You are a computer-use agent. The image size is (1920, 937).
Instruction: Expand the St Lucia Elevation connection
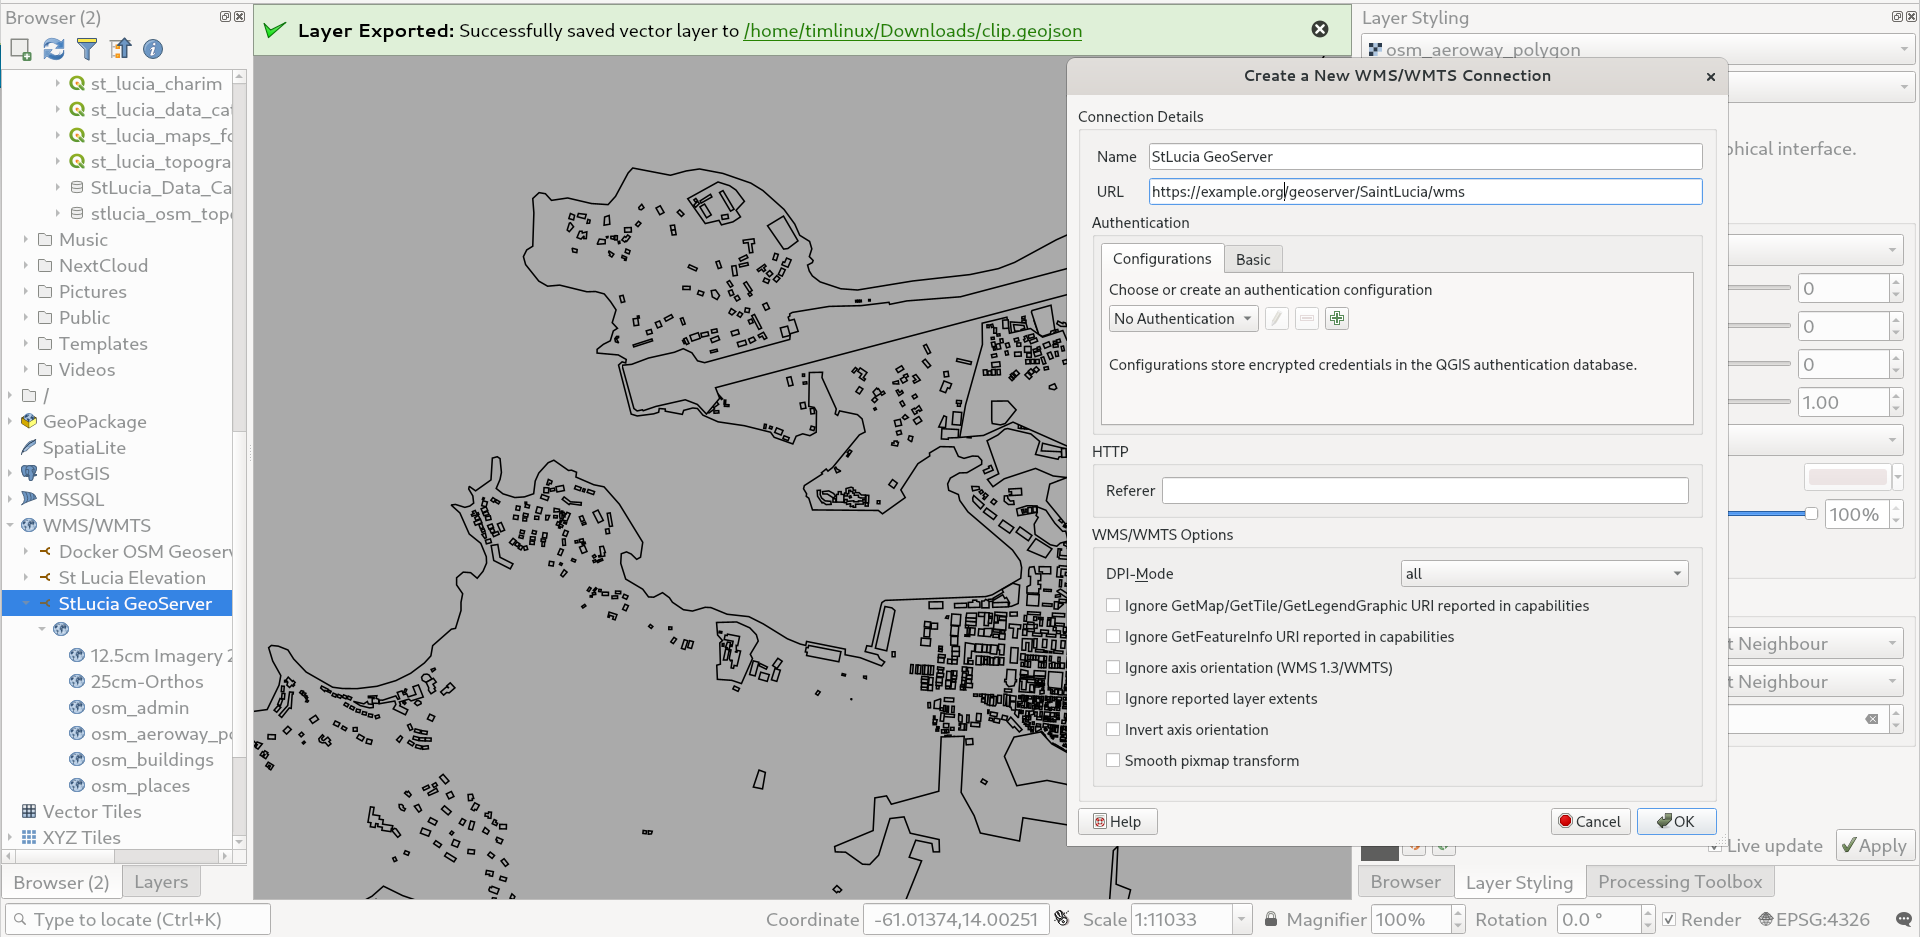point(26,577)
